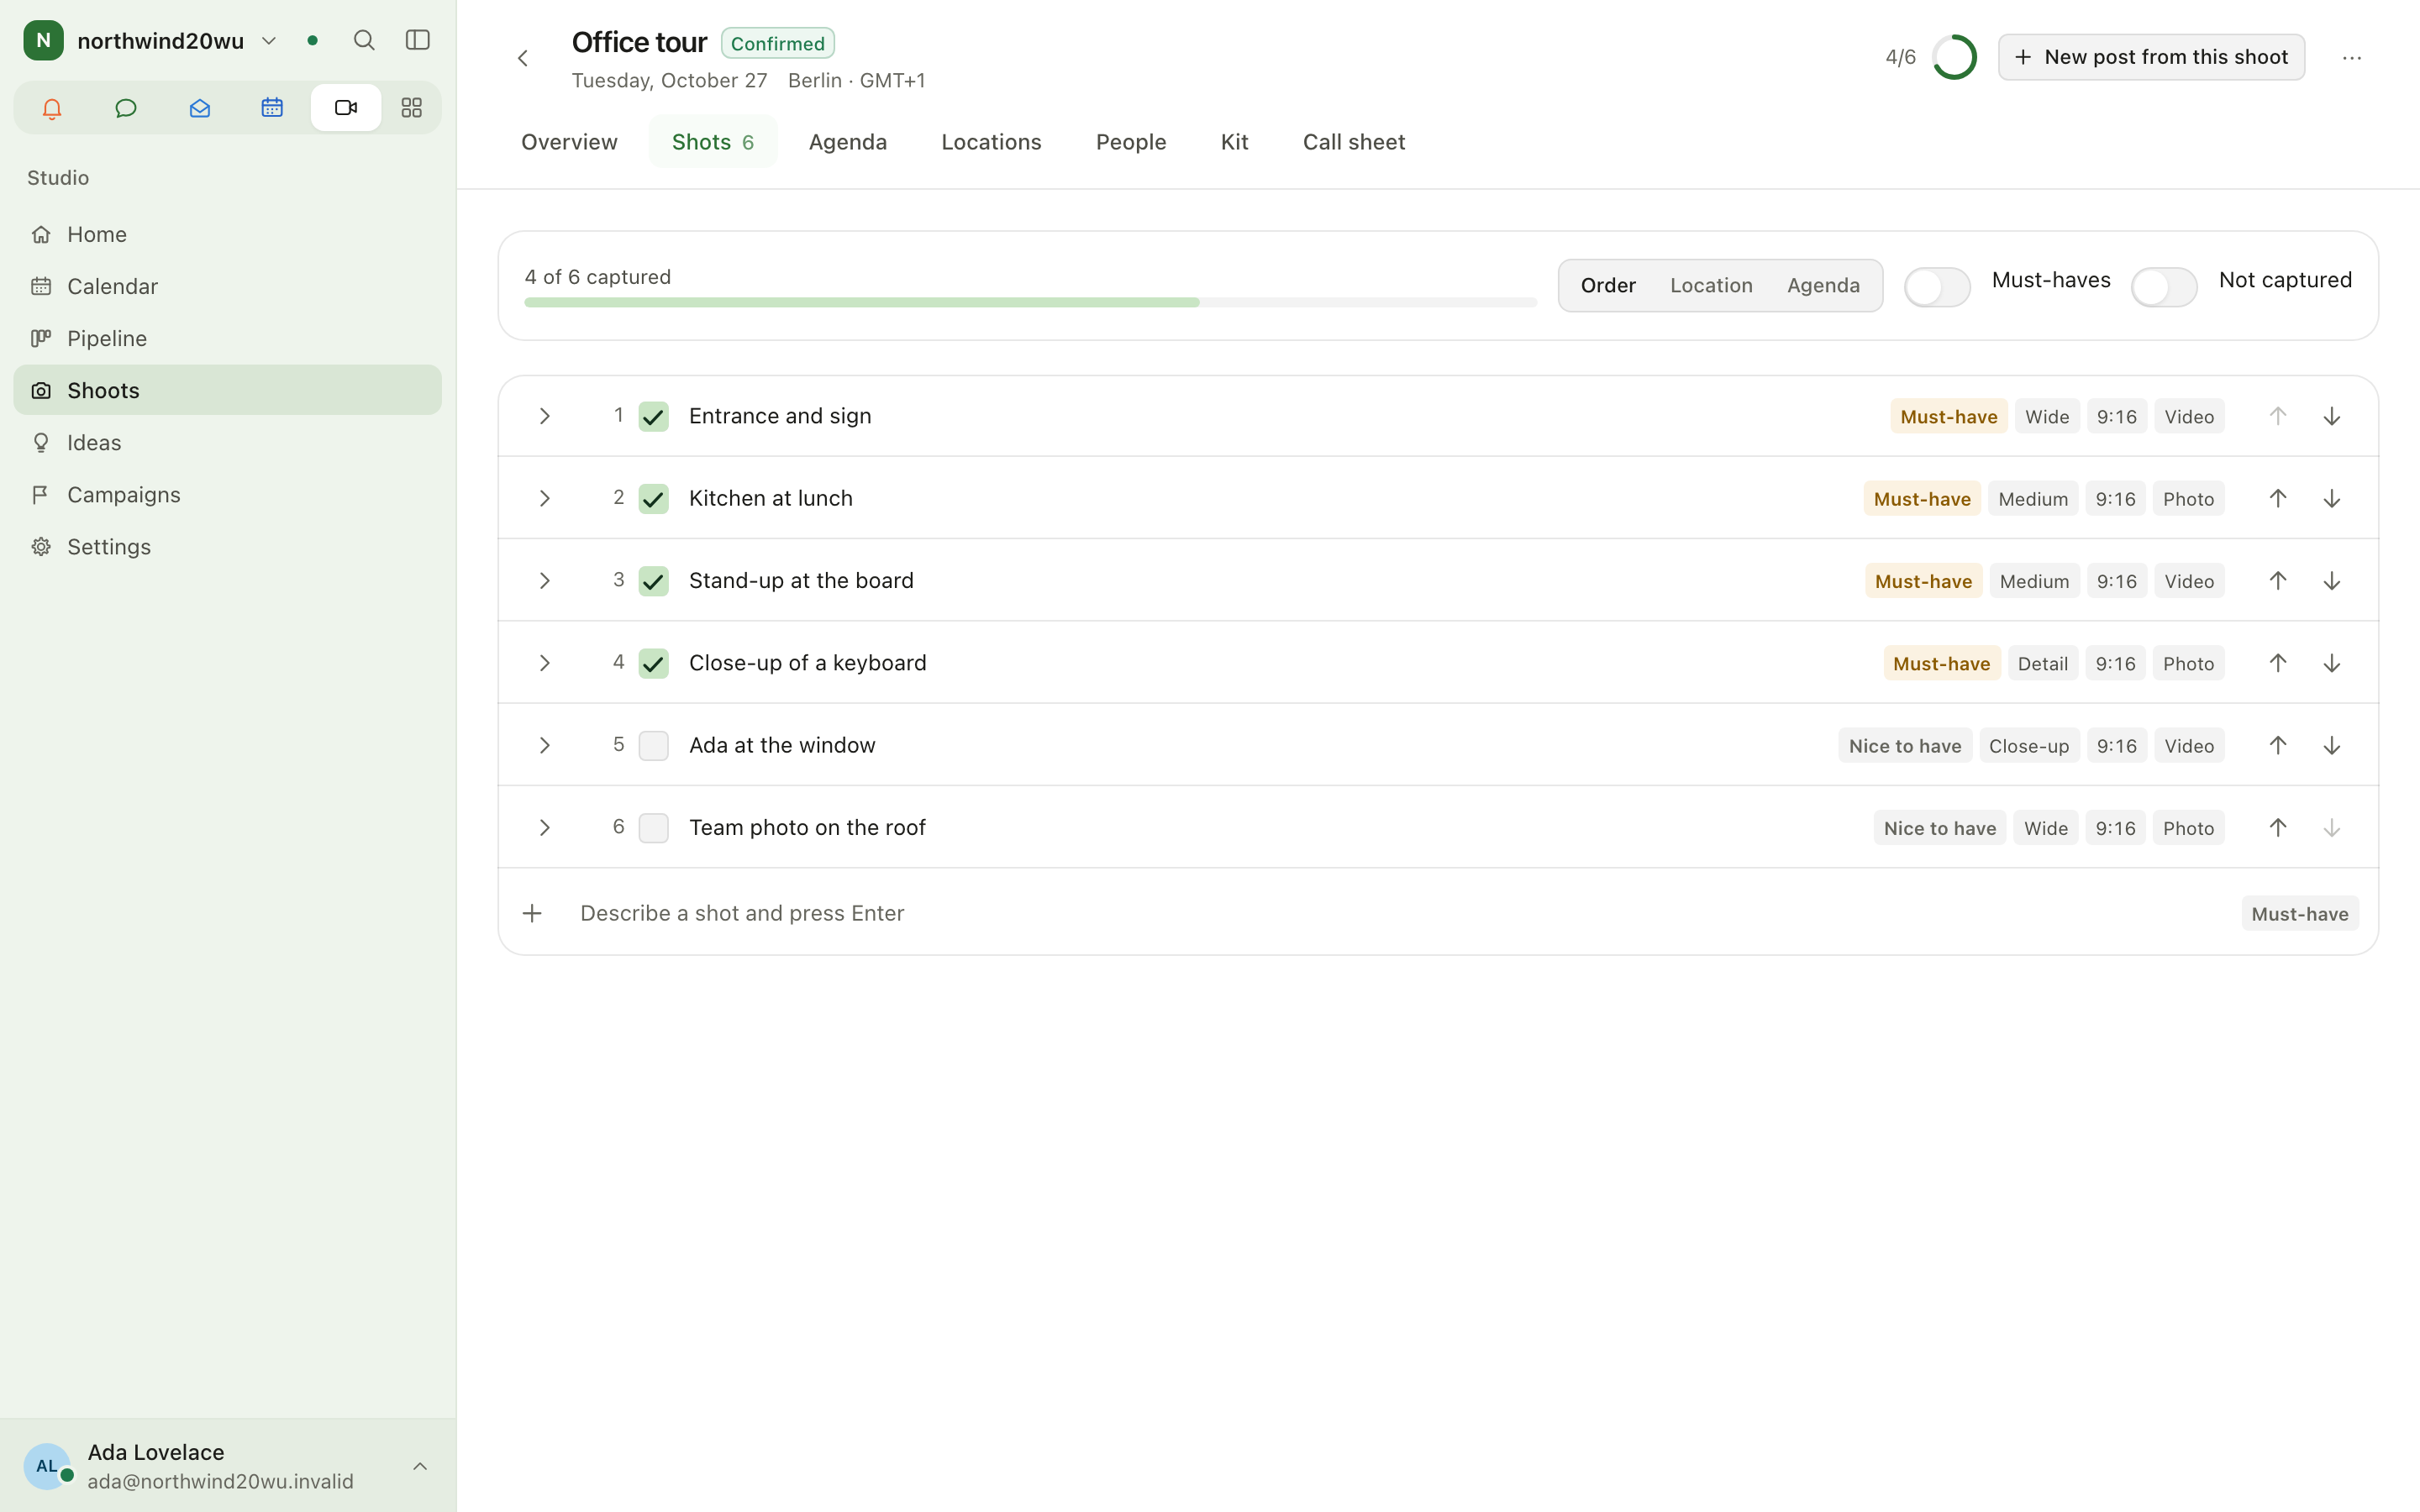Switch to the Agenda tab
The width and height of the screenshot is (2420, 1512).
click(848, 142)
